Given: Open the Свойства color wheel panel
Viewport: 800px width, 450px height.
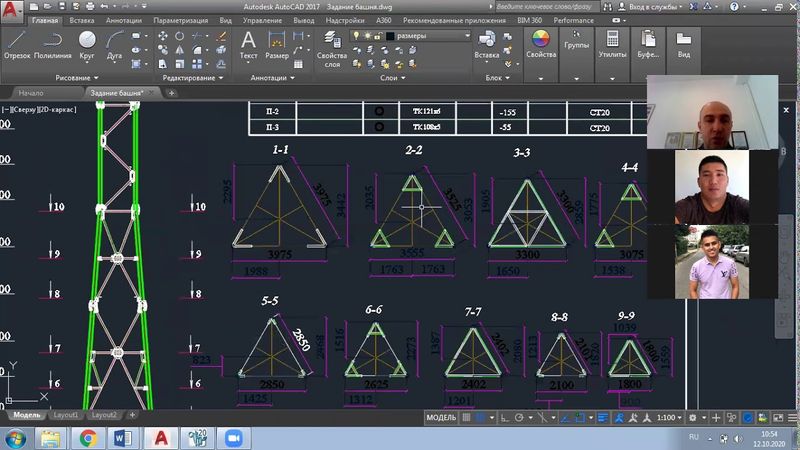Looking at the screenshot, I should pos(540,44).
